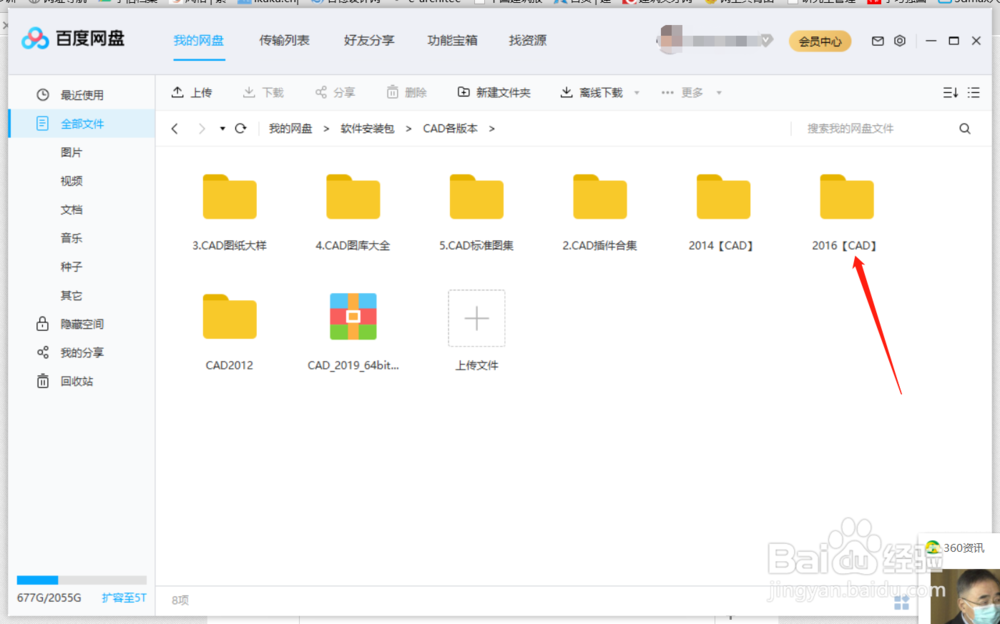Switch to the 找资源 tab
Image resolution: width=1000 pixels, height=624 pixels.
coord(527,40)
